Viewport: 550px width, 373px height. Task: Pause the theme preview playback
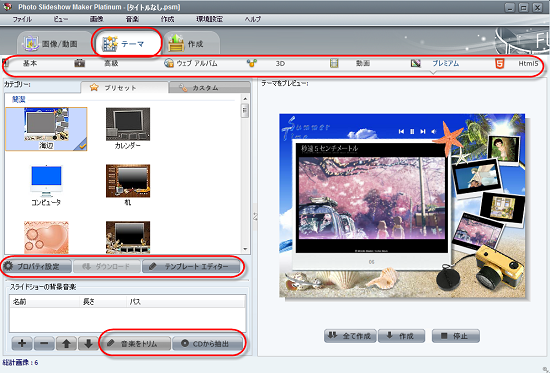pos(412,131)
